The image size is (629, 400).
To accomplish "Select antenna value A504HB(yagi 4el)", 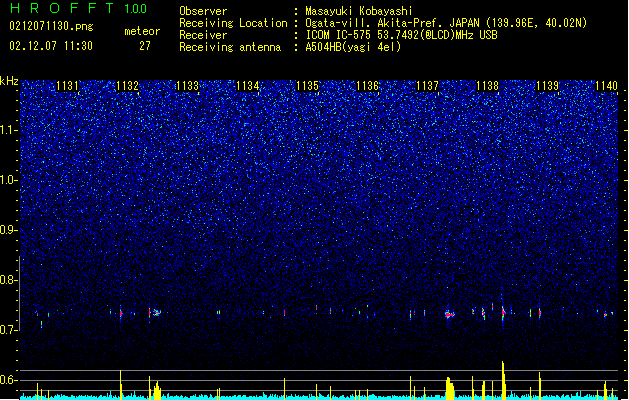I will (x=353, y=47).
